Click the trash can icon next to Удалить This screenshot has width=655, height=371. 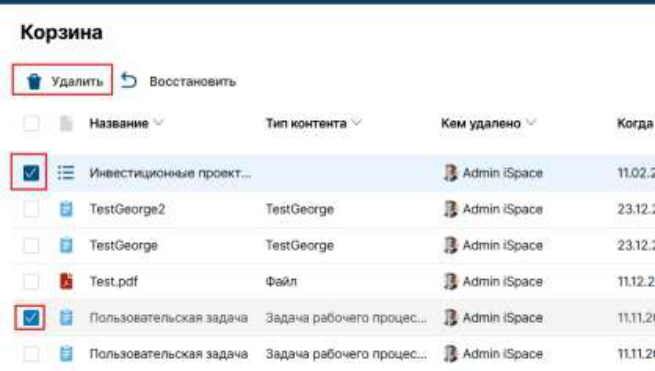coord(34,81)
